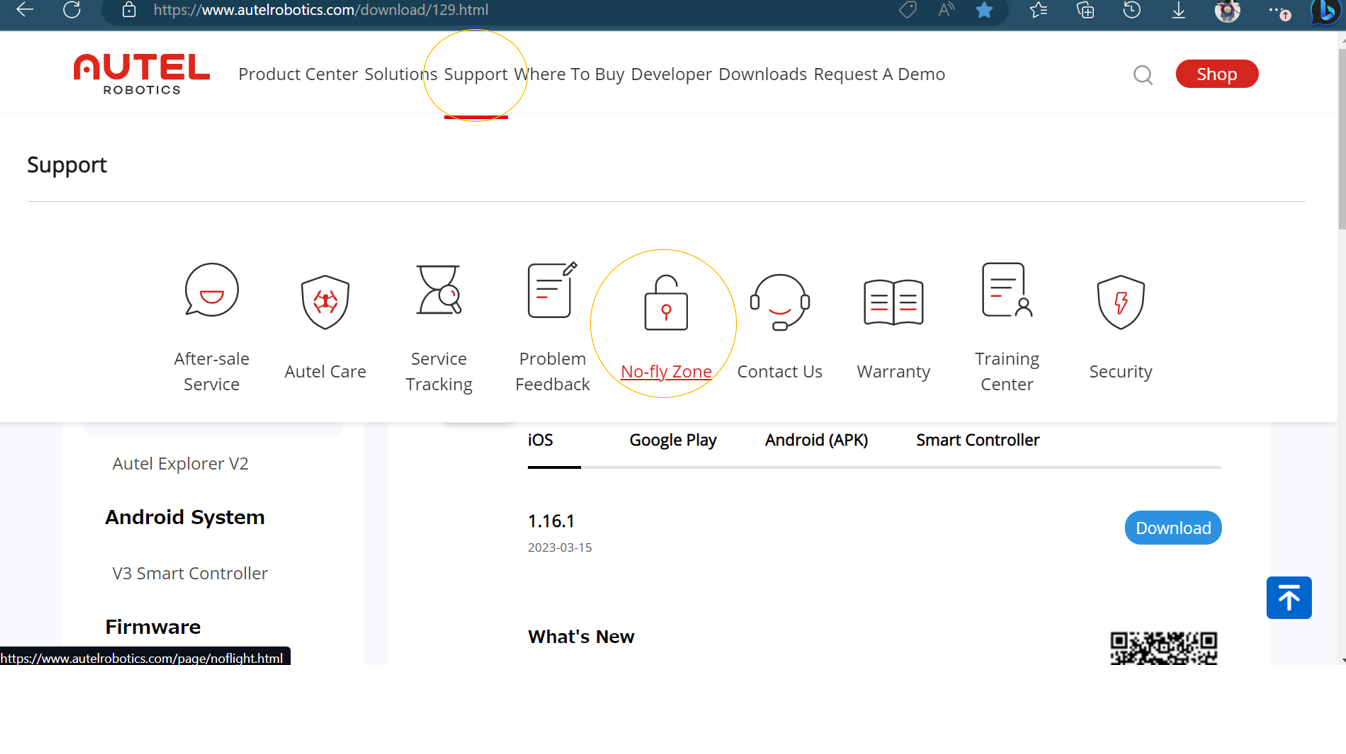Click the Warranty open book icon
Image resolution: width=1346 pixels, height=754 pixels.
[893, 302]
